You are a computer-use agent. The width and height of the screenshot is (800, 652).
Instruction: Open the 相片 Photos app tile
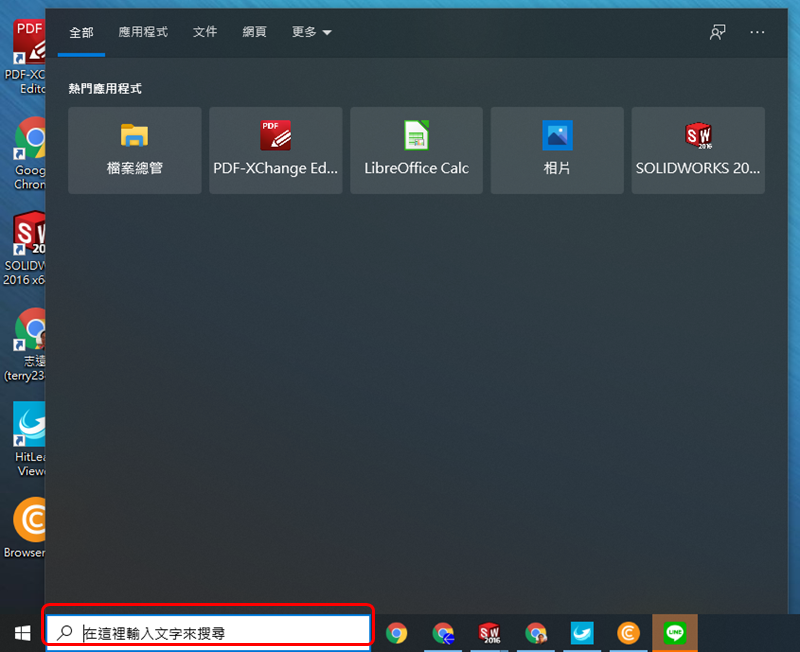pyautogui.click(x=557, y=150)
